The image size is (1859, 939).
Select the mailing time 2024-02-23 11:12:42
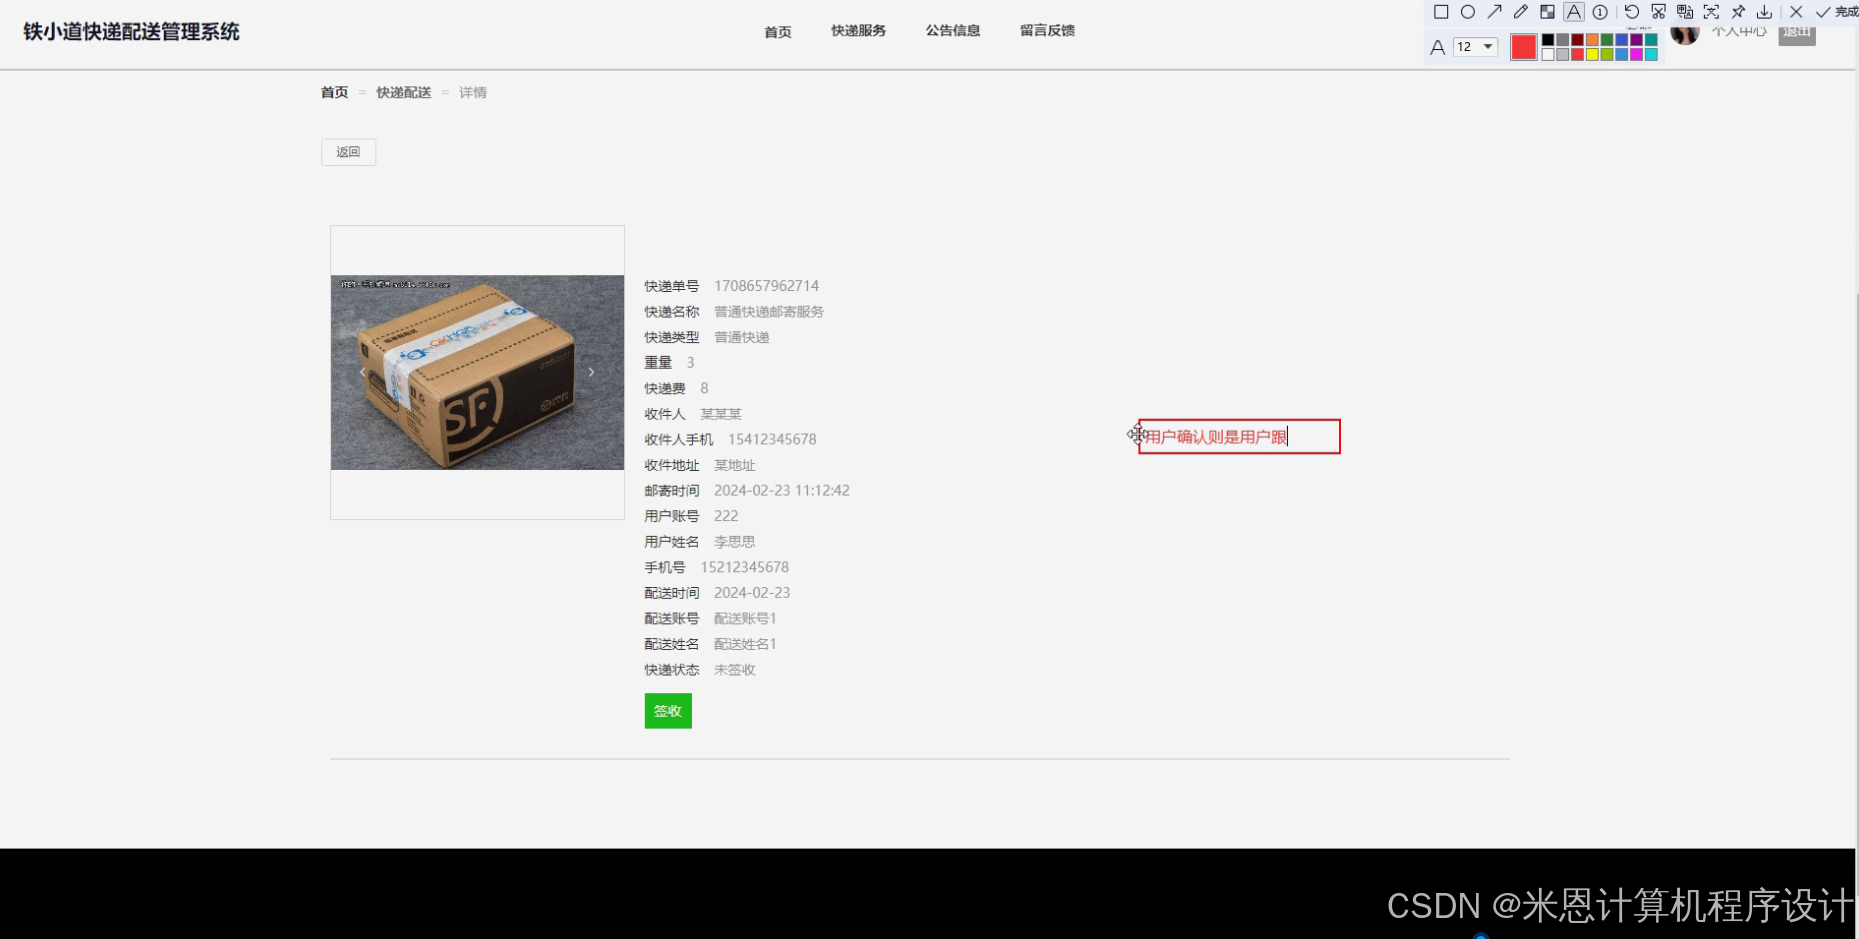(x=782, y=490)
